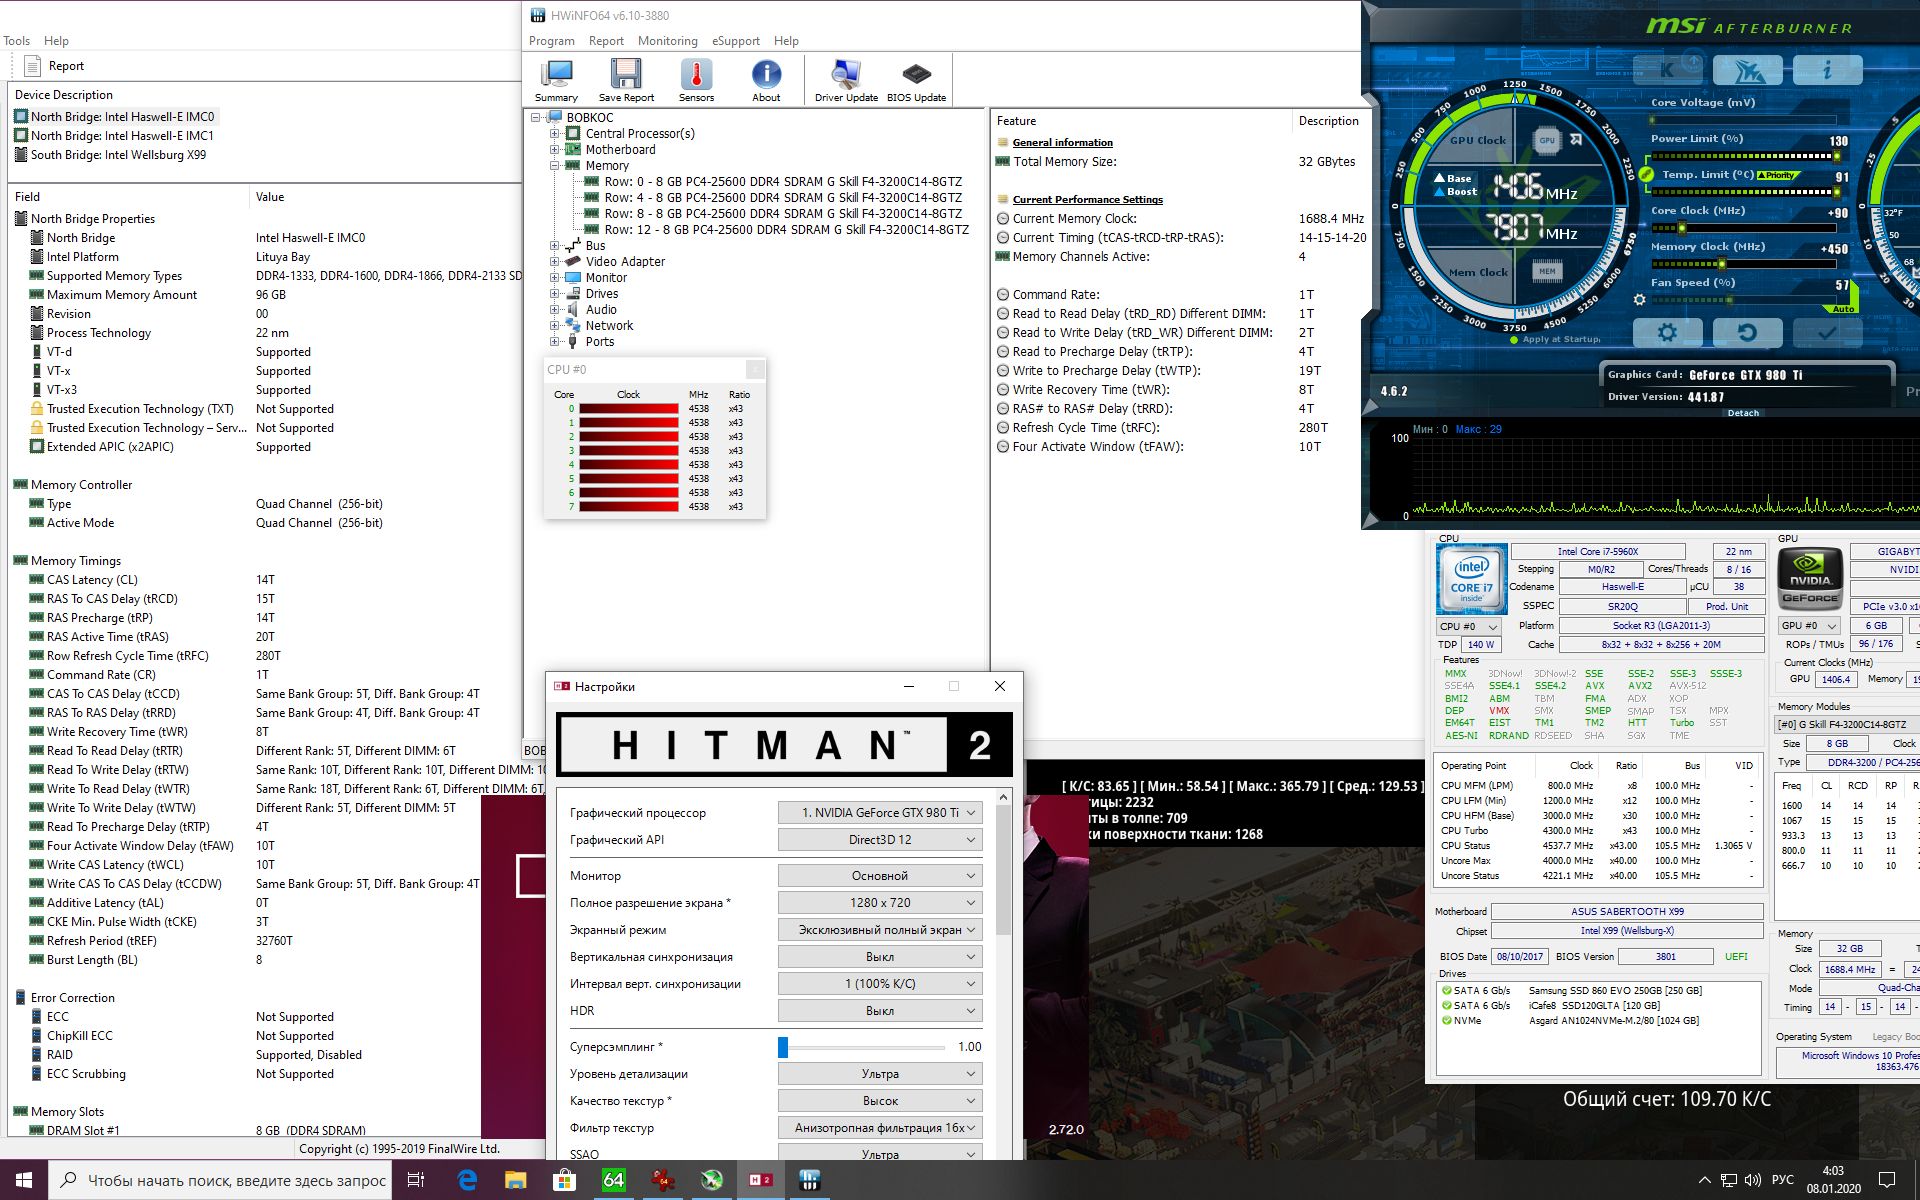Toggle the fan speed Auto button
The image size is (1920, 1200).
[x=1842, y=309]
